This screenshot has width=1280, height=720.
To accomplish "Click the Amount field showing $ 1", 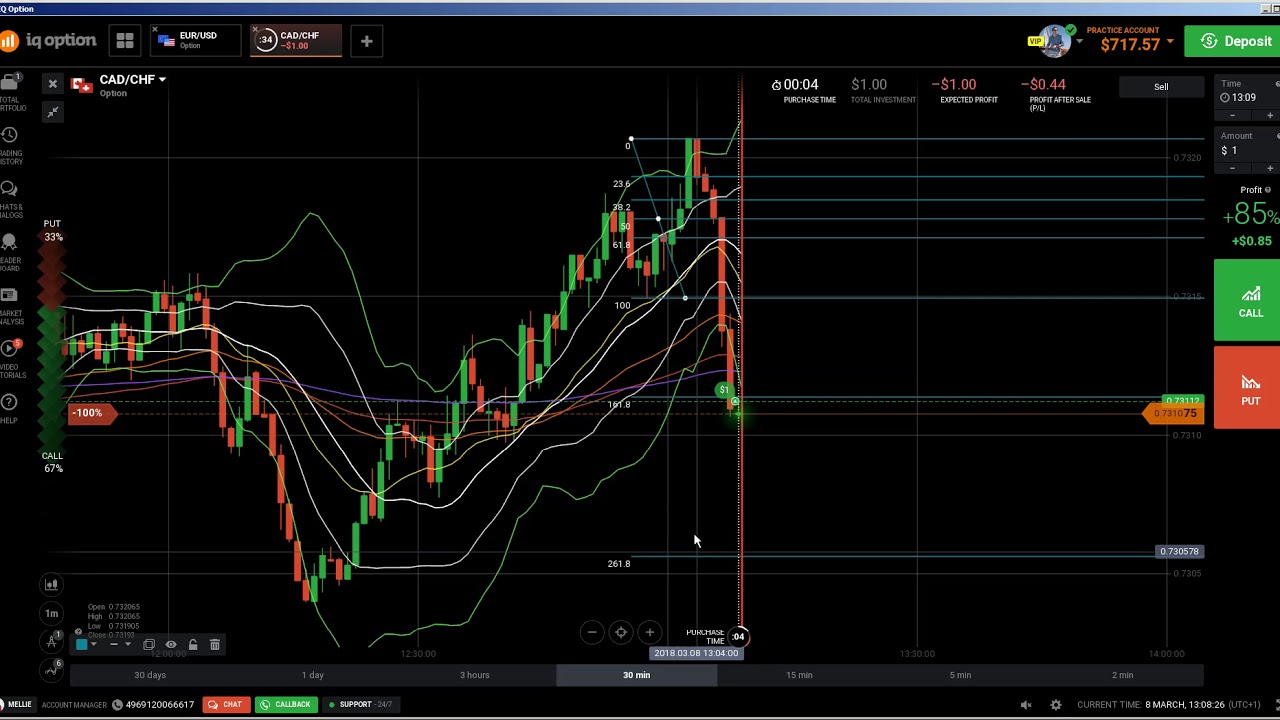I will click(x=1248, y=144).
